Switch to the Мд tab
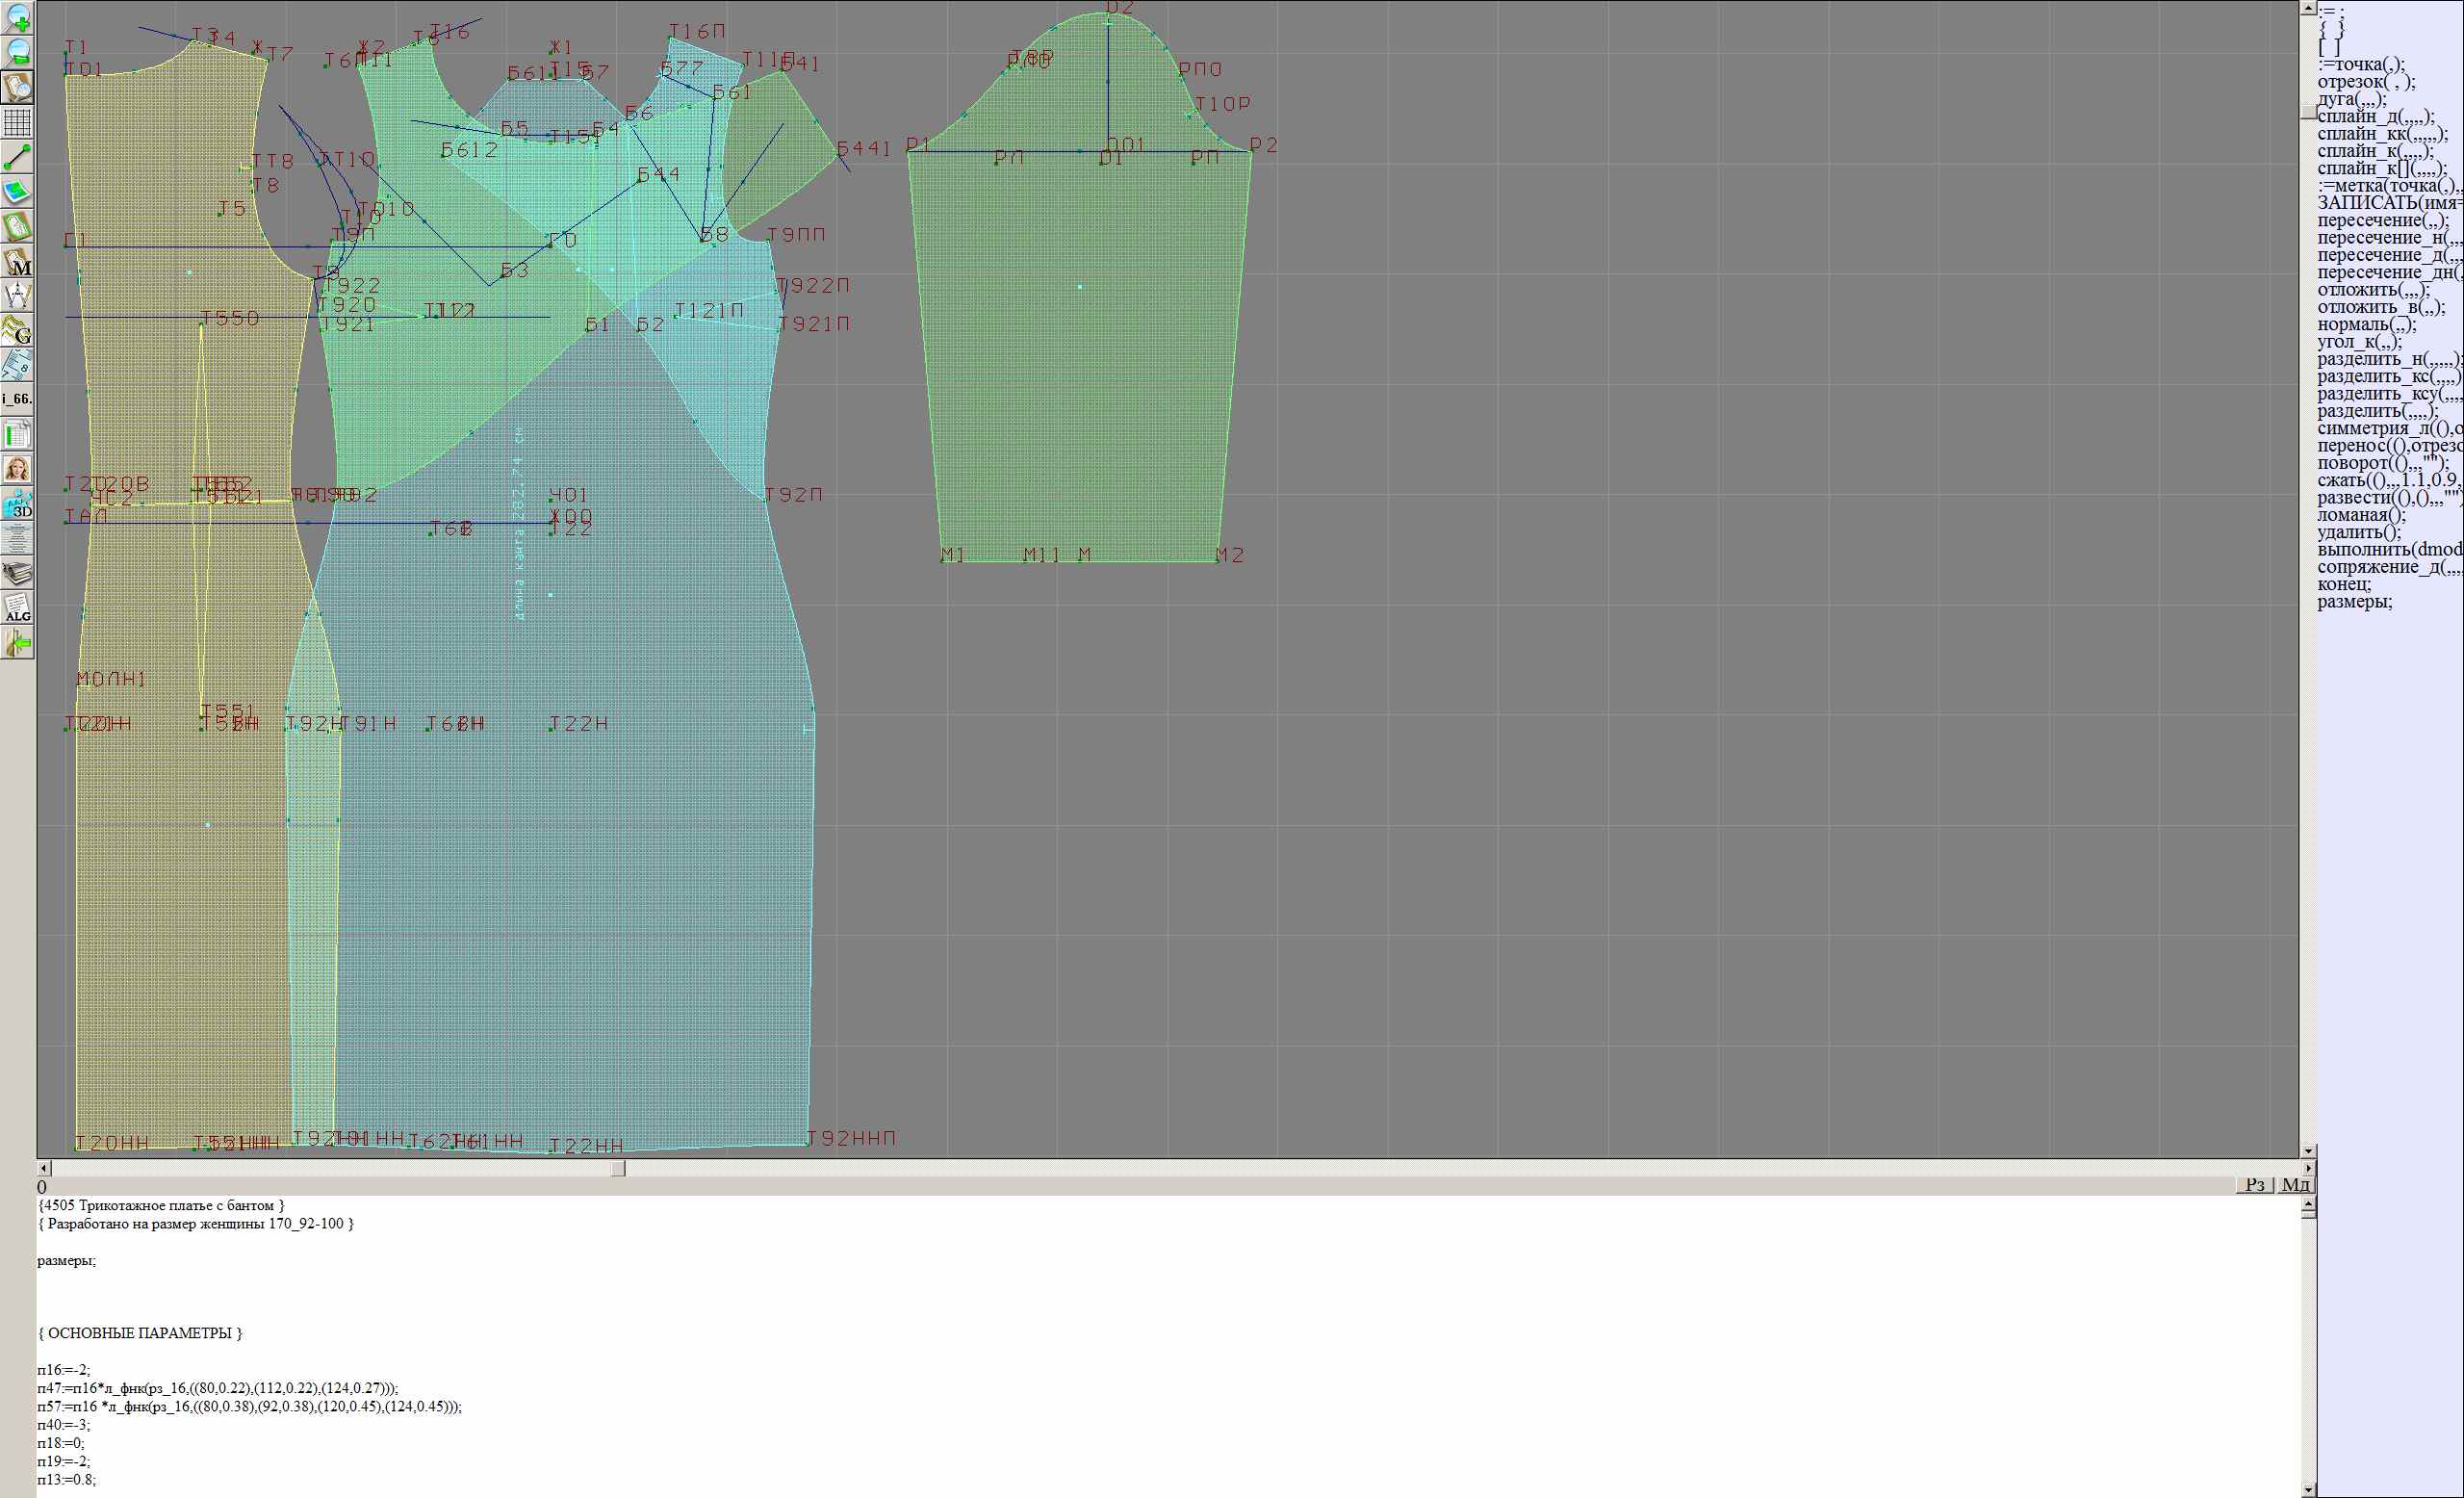2464x1498 pixels. coord(2295,1184)
